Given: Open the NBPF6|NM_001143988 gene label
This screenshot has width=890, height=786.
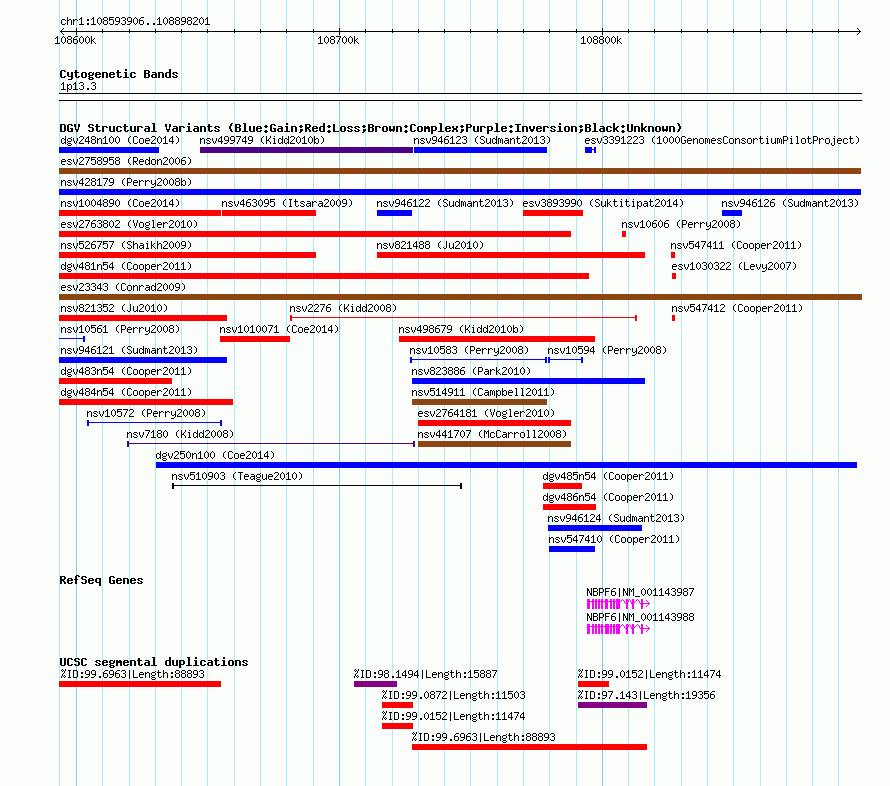Looking at the screenshot, I should click(640, 617).
